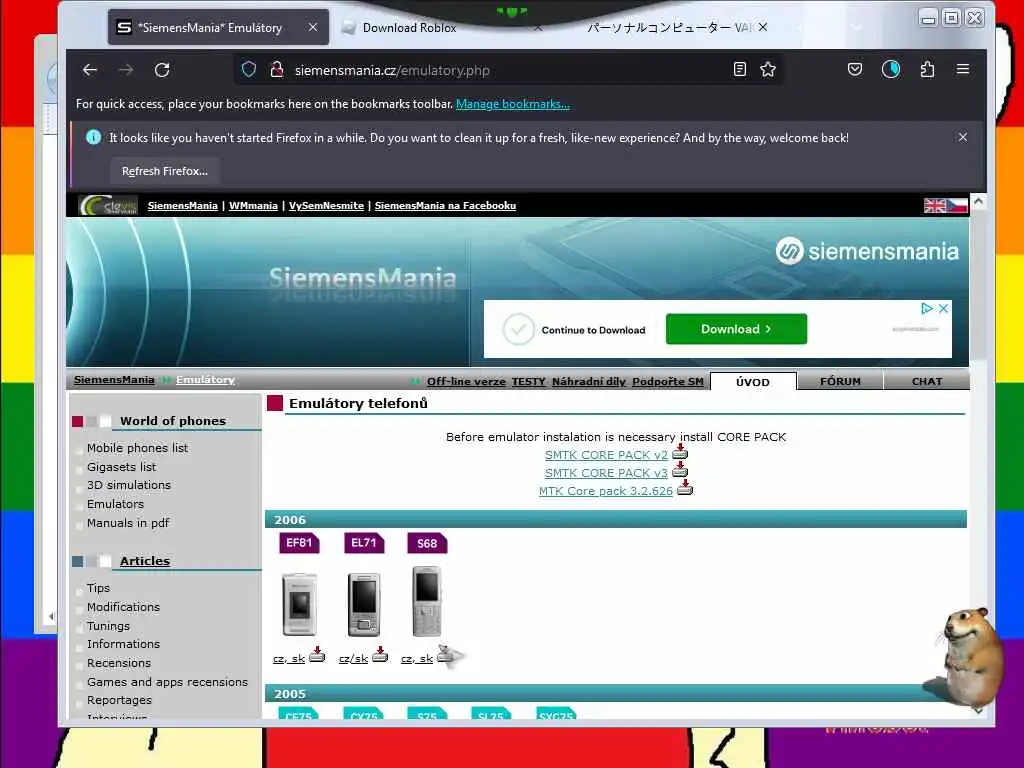
Task: Click the EL71 emulator download icon
Action: 380,654
